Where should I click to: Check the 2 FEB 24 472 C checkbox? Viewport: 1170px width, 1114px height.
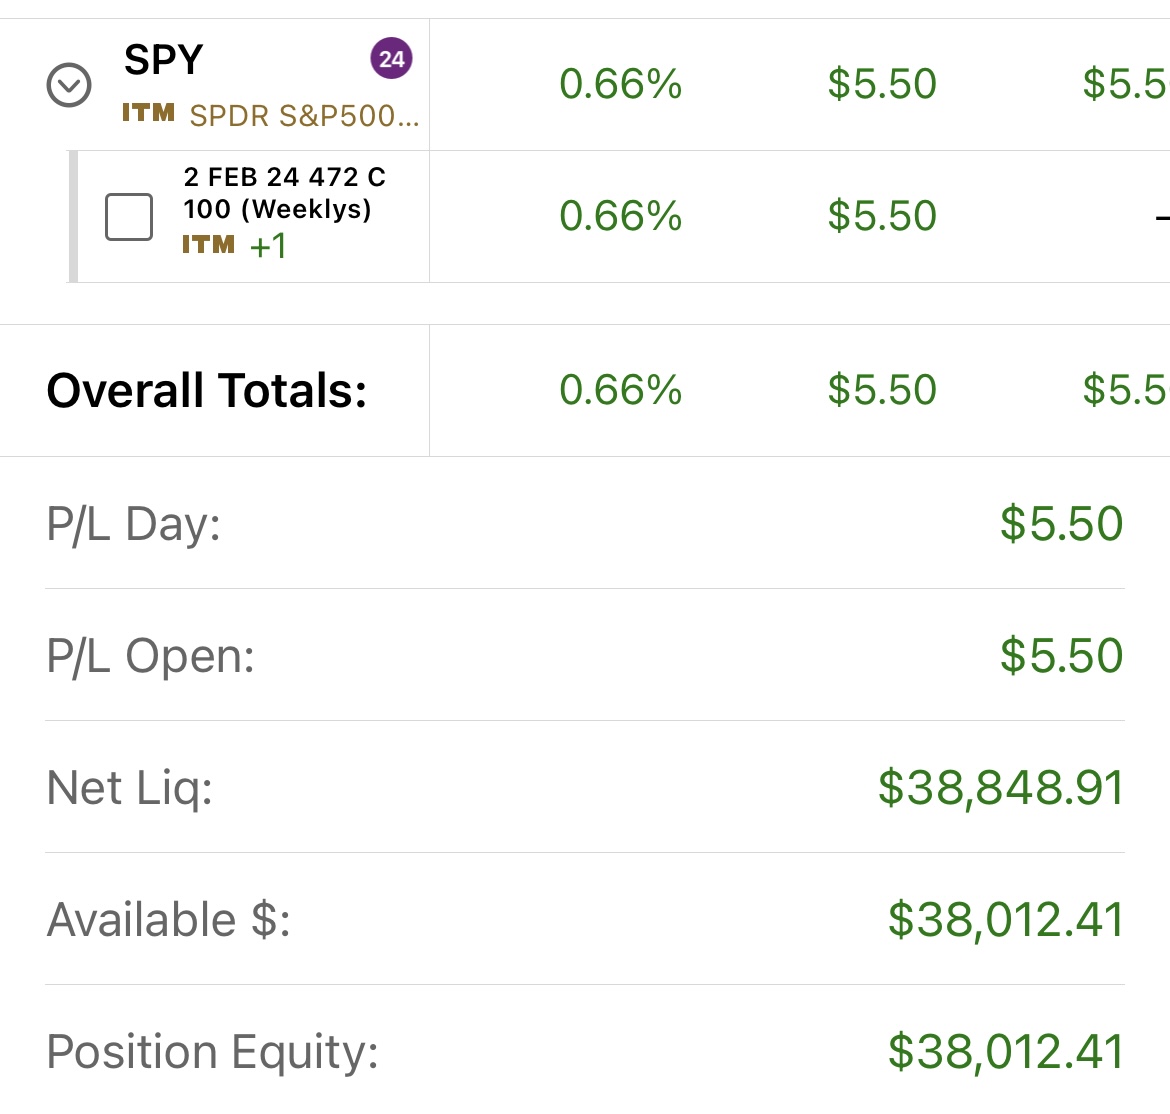[x=129, y=216]
